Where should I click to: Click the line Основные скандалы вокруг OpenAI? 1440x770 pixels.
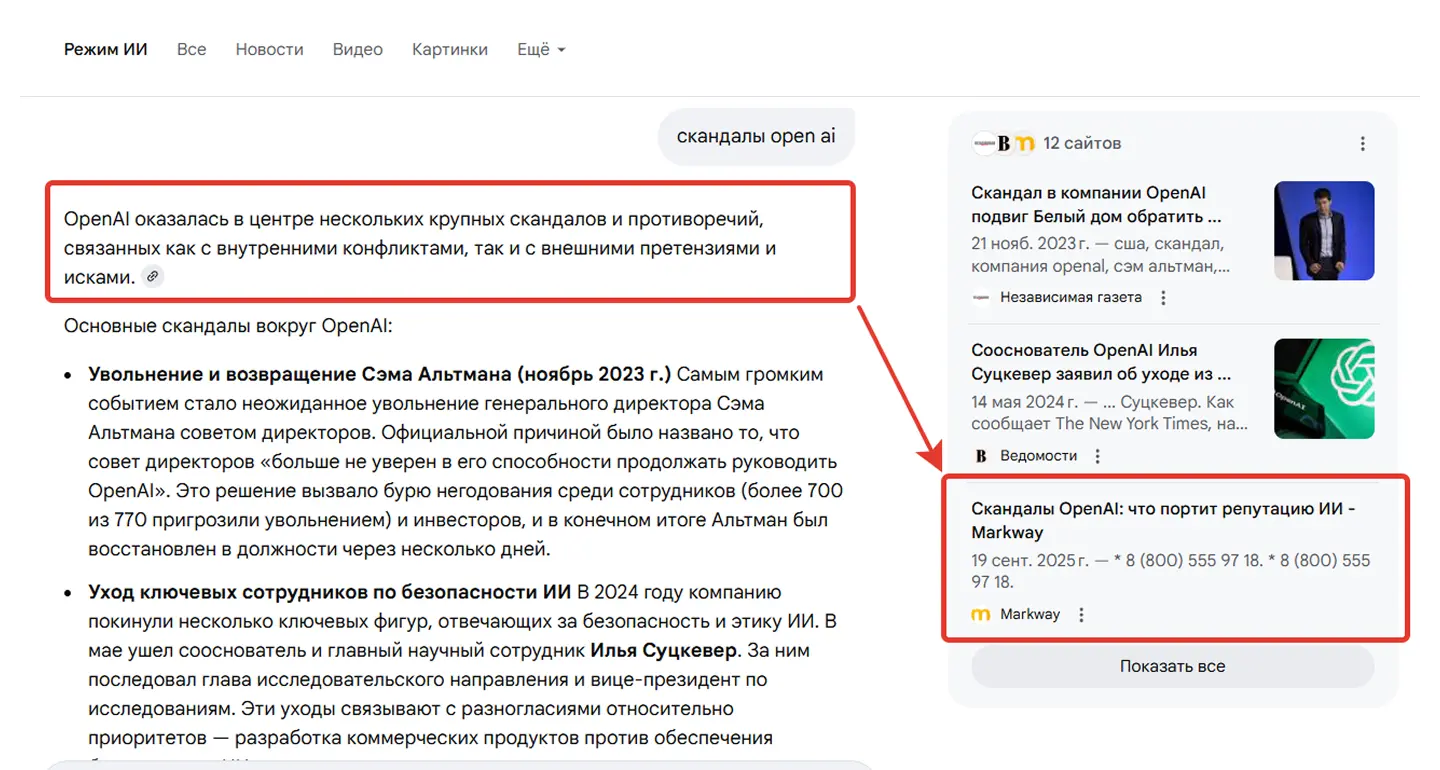click(229, 326)
